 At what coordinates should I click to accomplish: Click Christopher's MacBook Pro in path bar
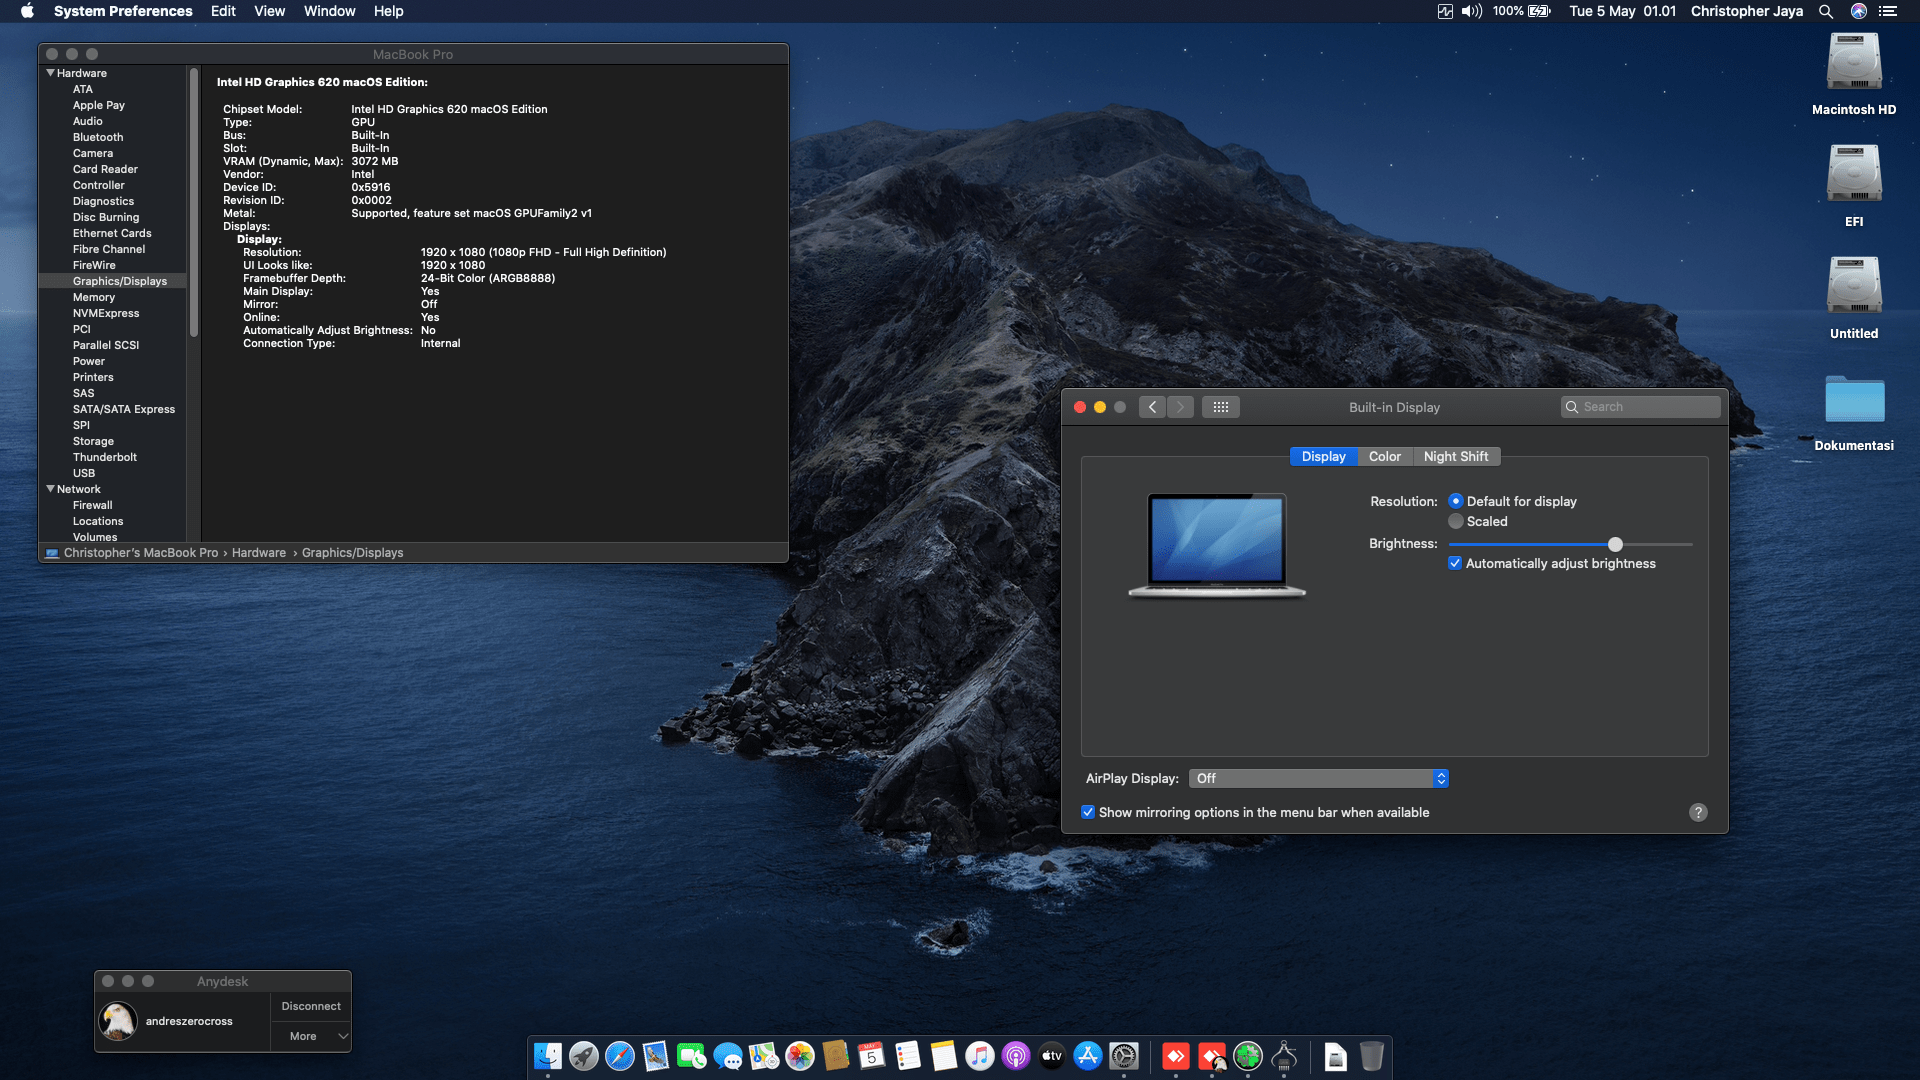(x=140, y=553)
